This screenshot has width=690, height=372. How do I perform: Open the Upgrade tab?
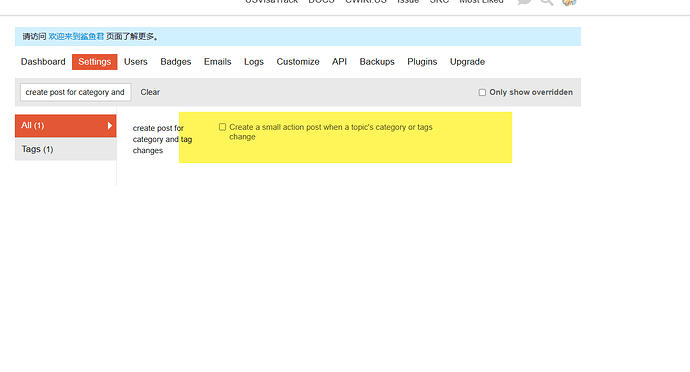pyautogui.click(x=467, y=62)
